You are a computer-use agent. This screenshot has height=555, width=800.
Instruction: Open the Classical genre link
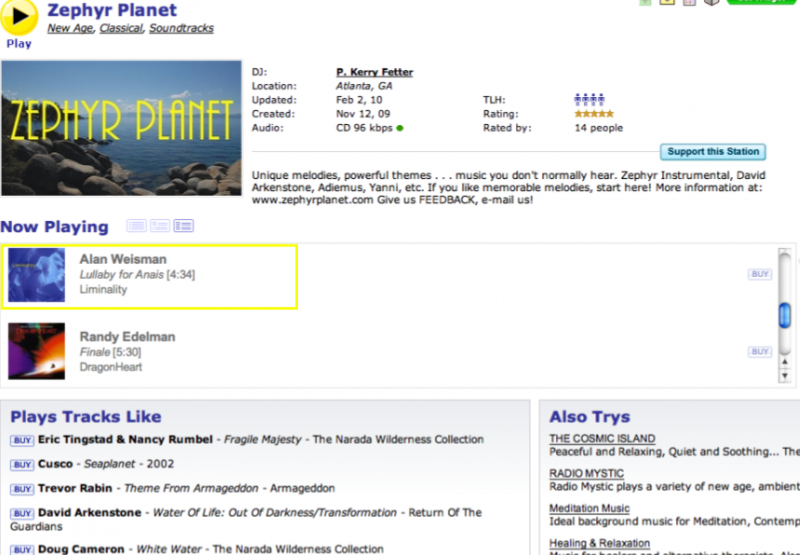tap(121, 29)
